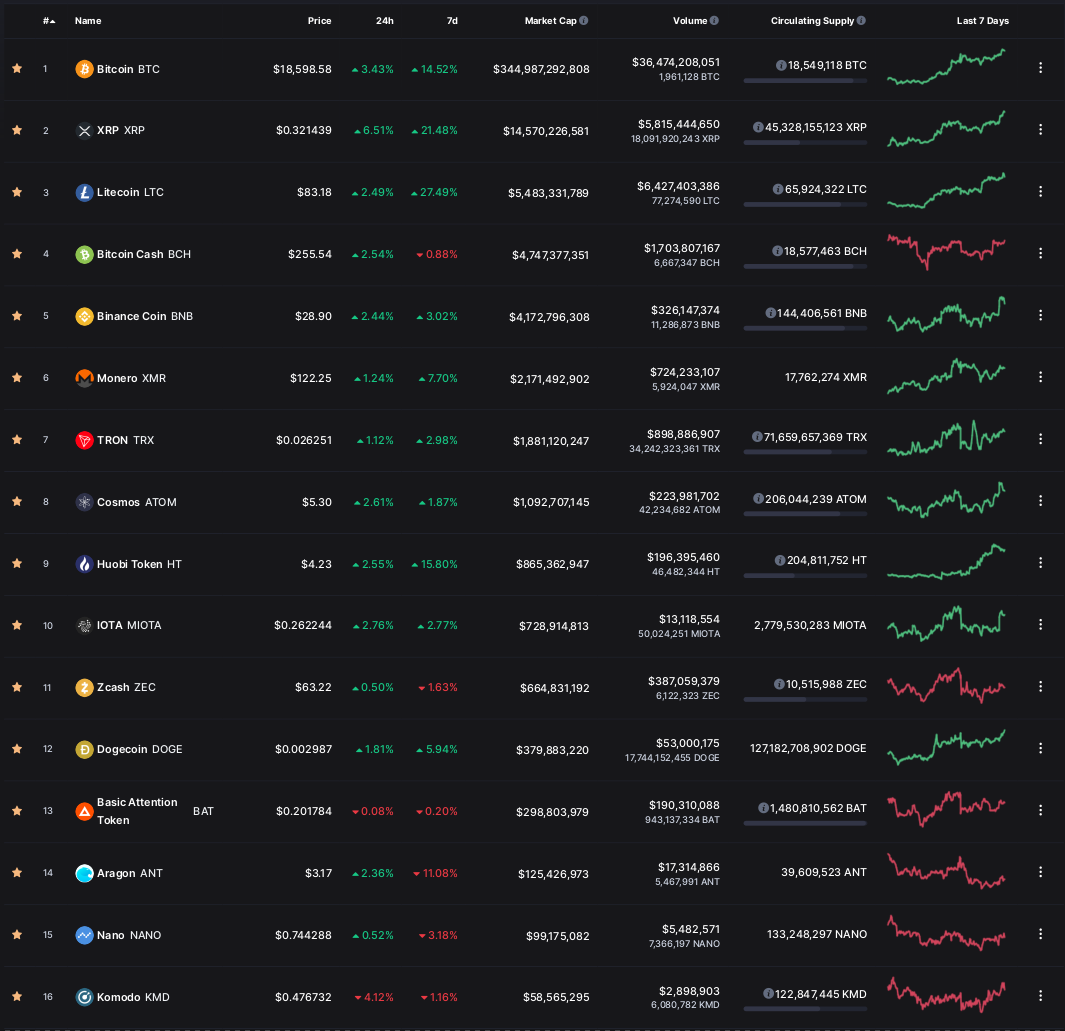
Task: Toggle the favorite star for Komodo
Action: click(x=17, y=997)
